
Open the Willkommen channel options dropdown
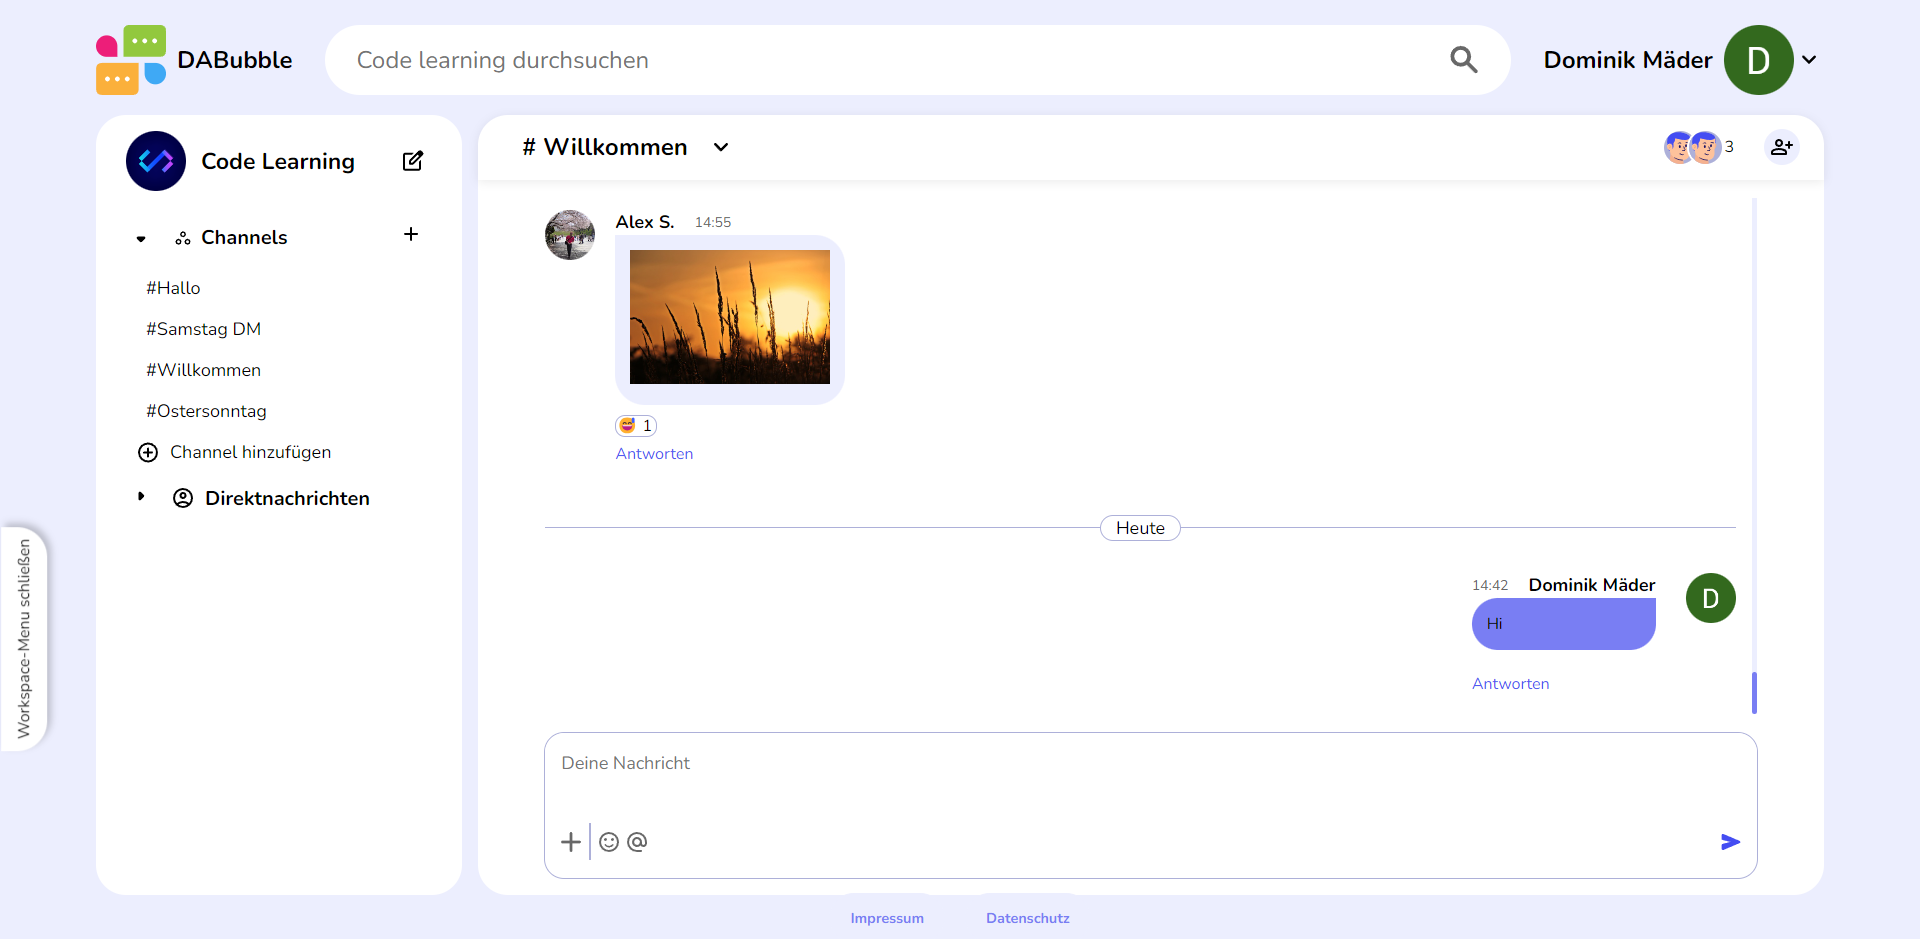(x=721, y=147)
